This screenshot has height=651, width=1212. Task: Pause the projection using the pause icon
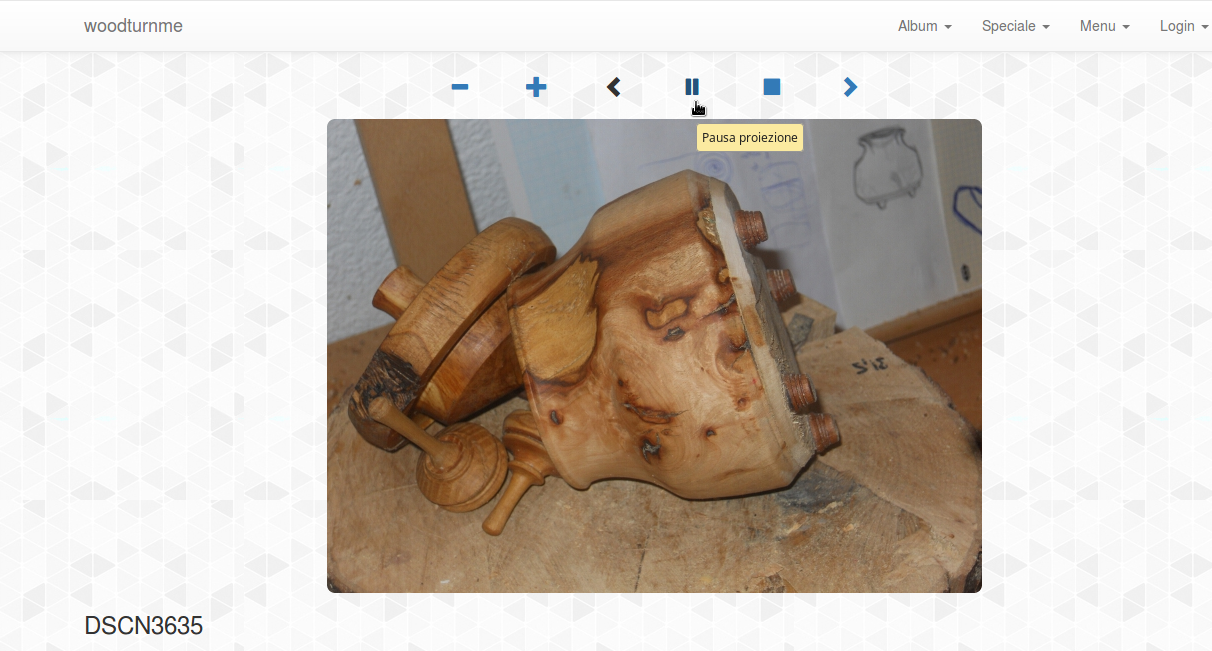click(692, 87)
